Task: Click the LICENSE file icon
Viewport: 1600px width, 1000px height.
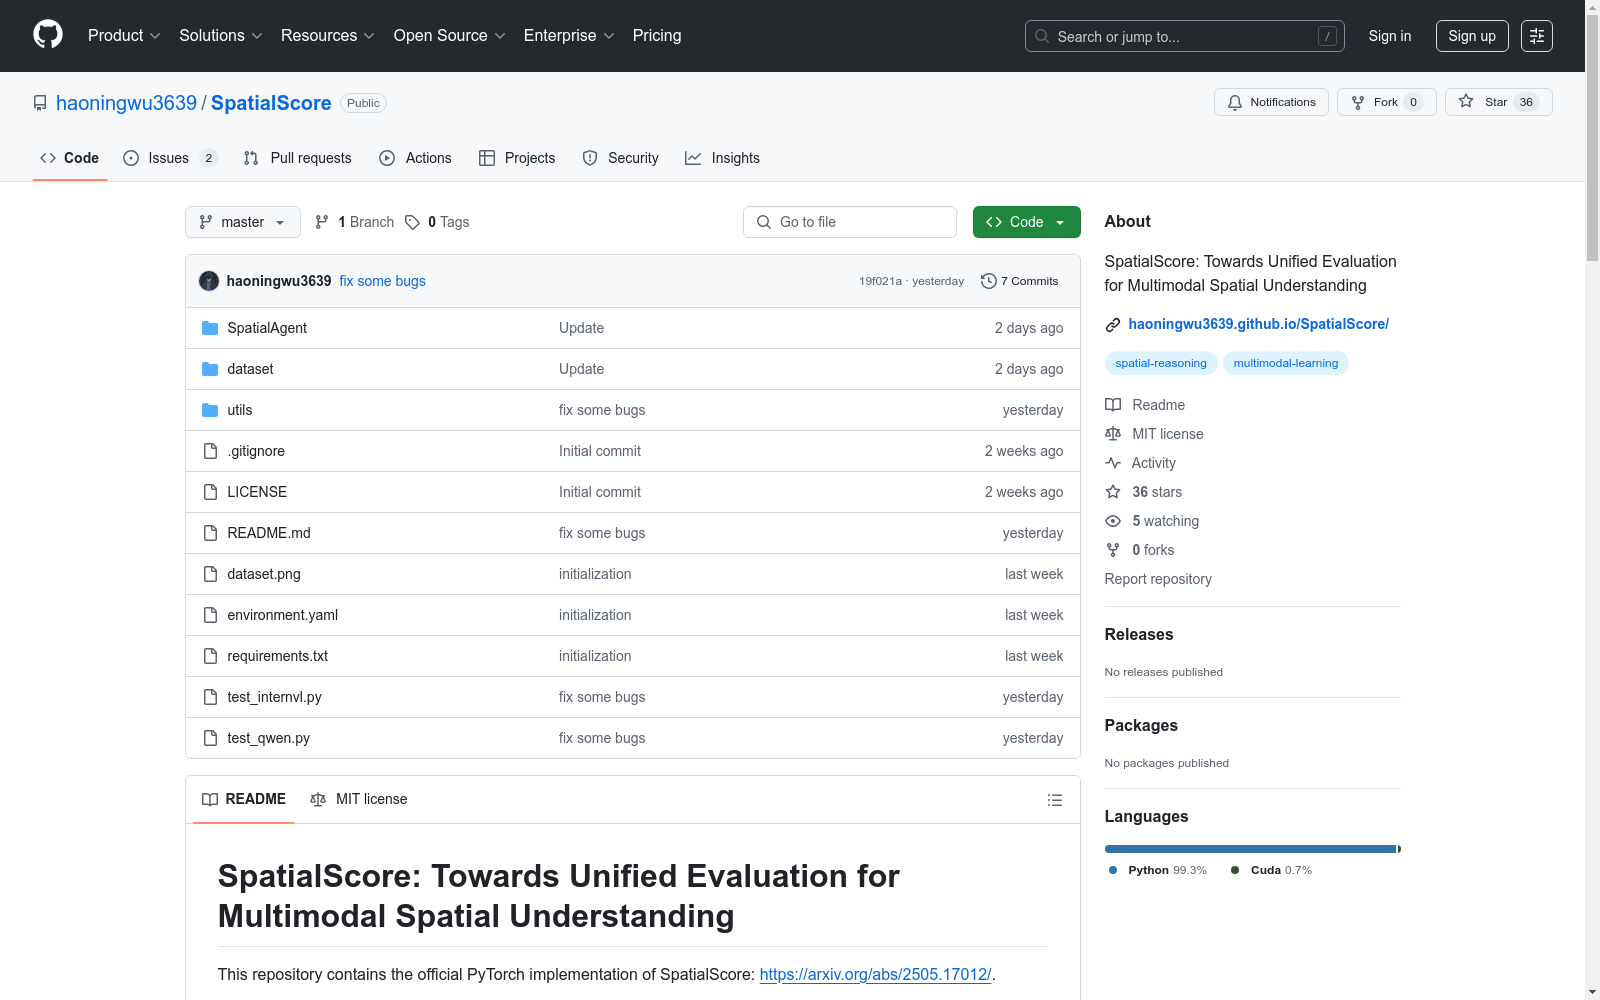Action: point(210,492)
